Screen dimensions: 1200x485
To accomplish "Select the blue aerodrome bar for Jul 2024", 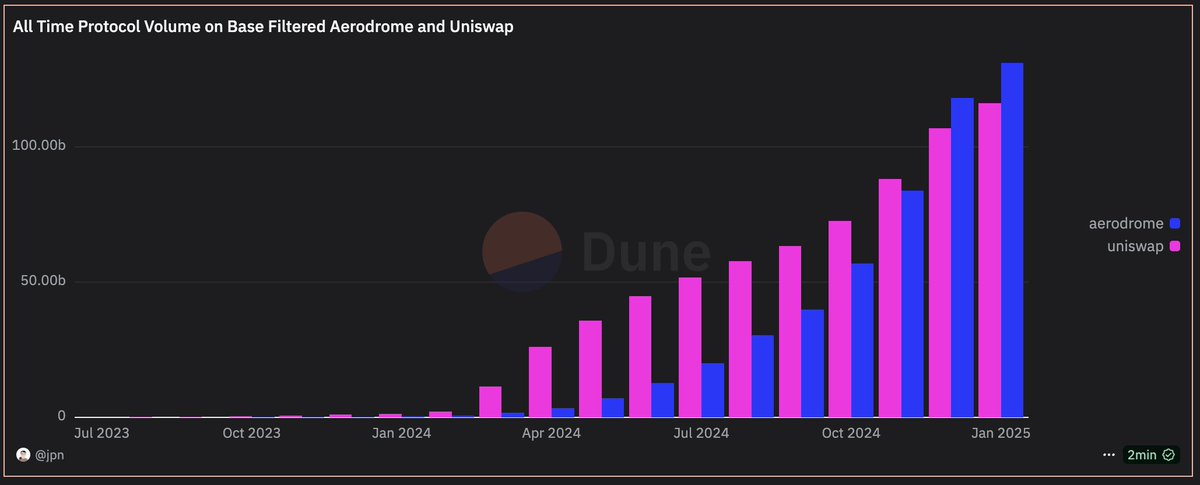I will click(712, 390).
